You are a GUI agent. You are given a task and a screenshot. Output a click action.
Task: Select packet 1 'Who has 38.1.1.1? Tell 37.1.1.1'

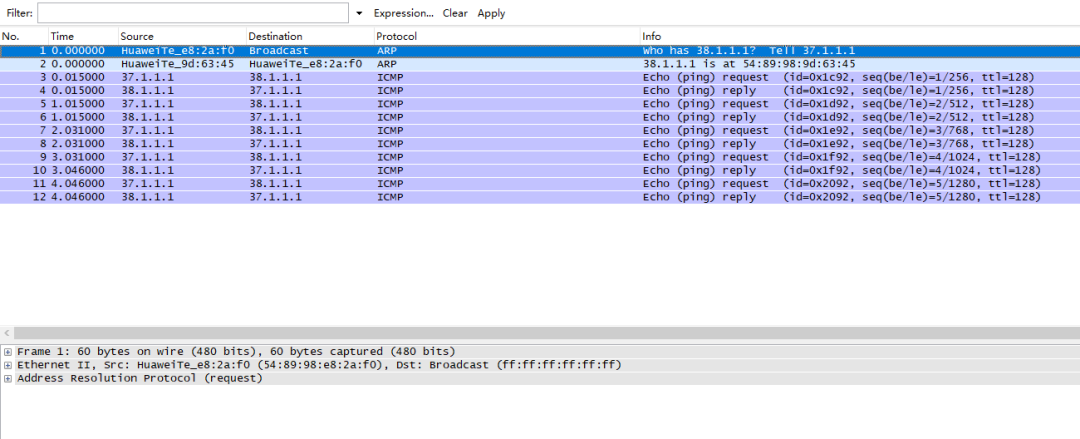click(540, 51)
